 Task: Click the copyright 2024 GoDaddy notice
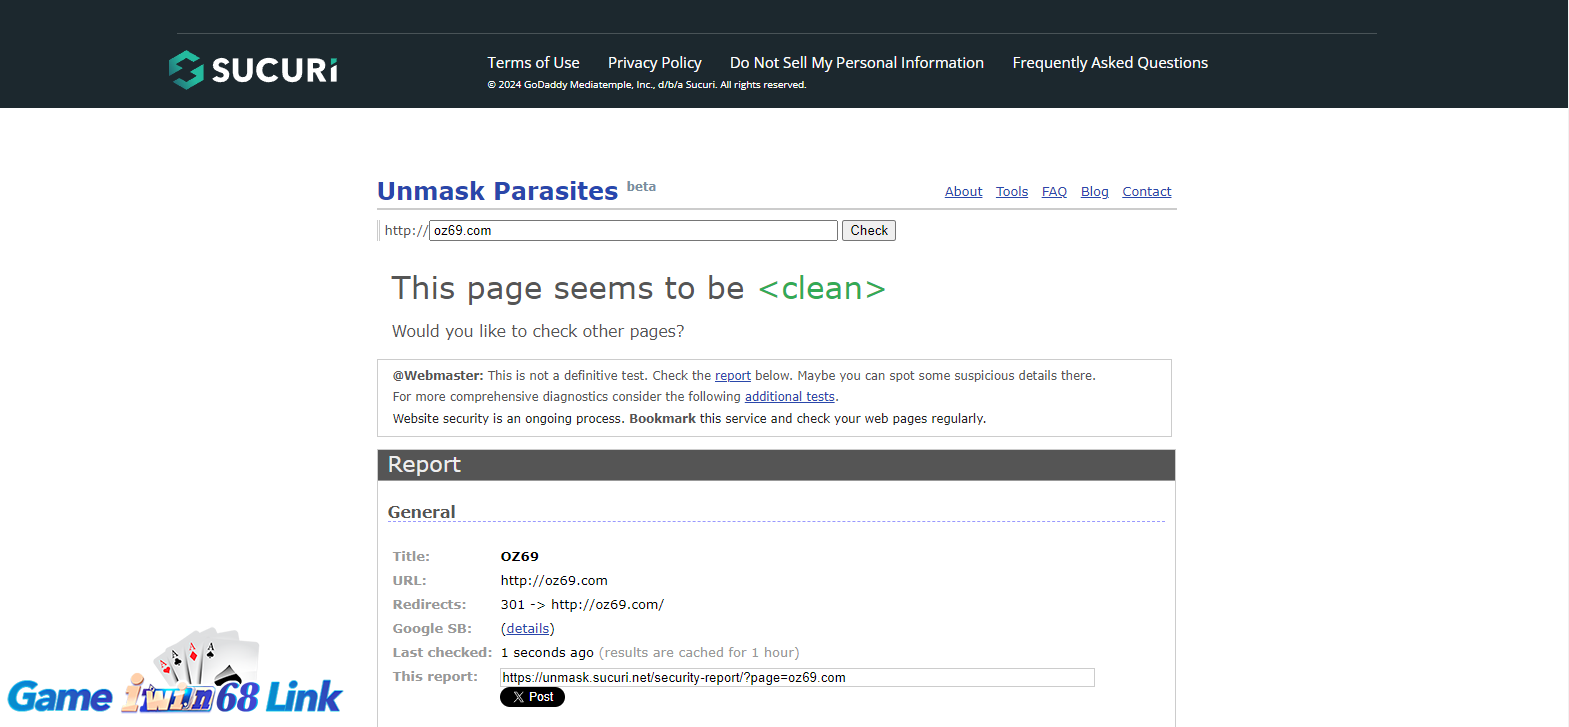pos(646,85)
